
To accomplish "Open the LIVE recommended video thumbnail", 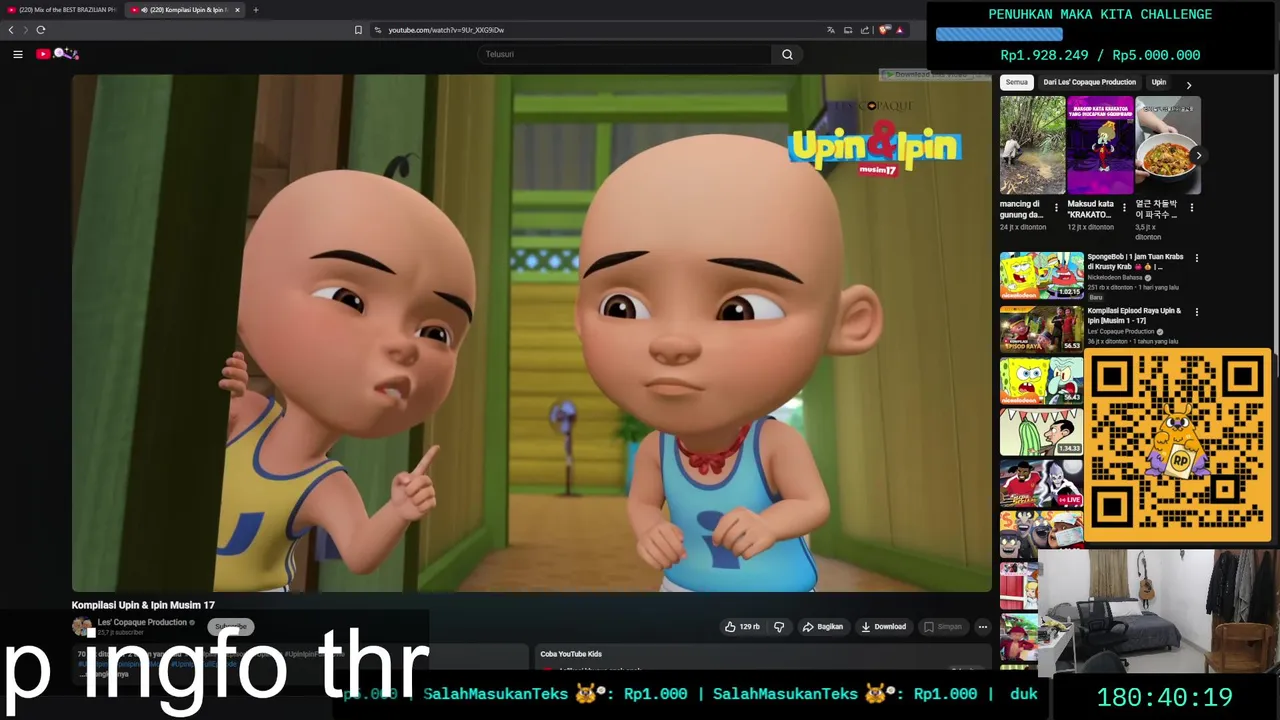I will 1041,484.
